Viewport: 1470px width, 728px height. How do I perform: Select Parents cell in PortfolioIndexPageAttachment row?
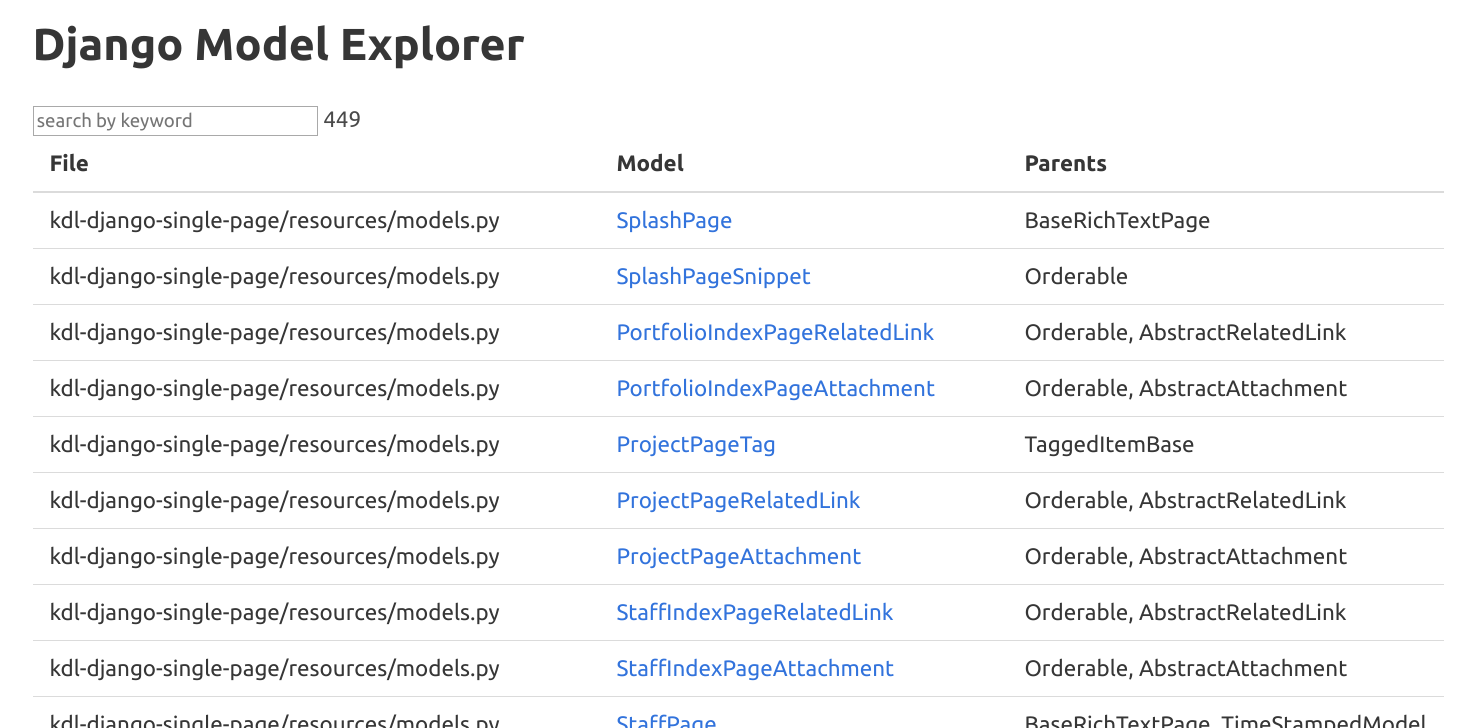(1186, 389)
